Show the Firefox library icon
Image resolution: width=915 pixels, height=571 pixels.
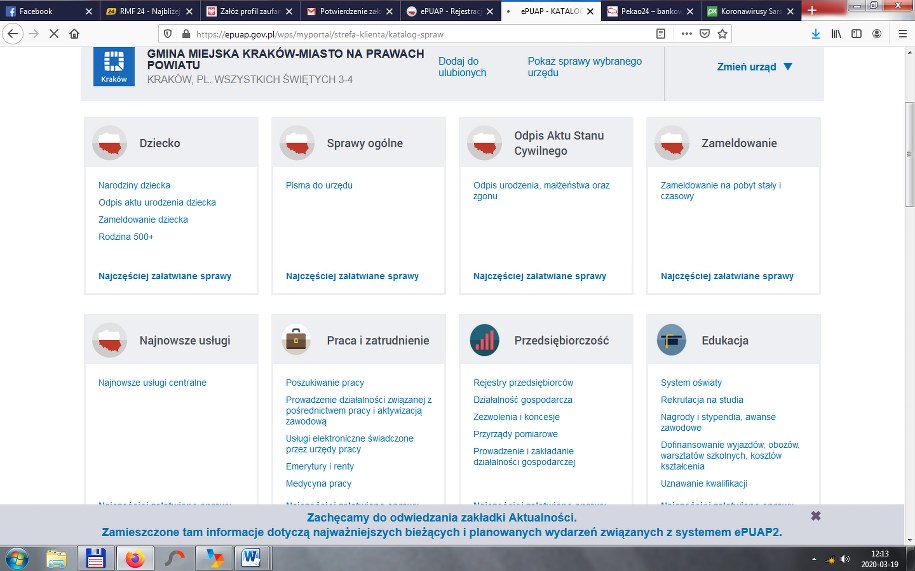coord(836,34)
